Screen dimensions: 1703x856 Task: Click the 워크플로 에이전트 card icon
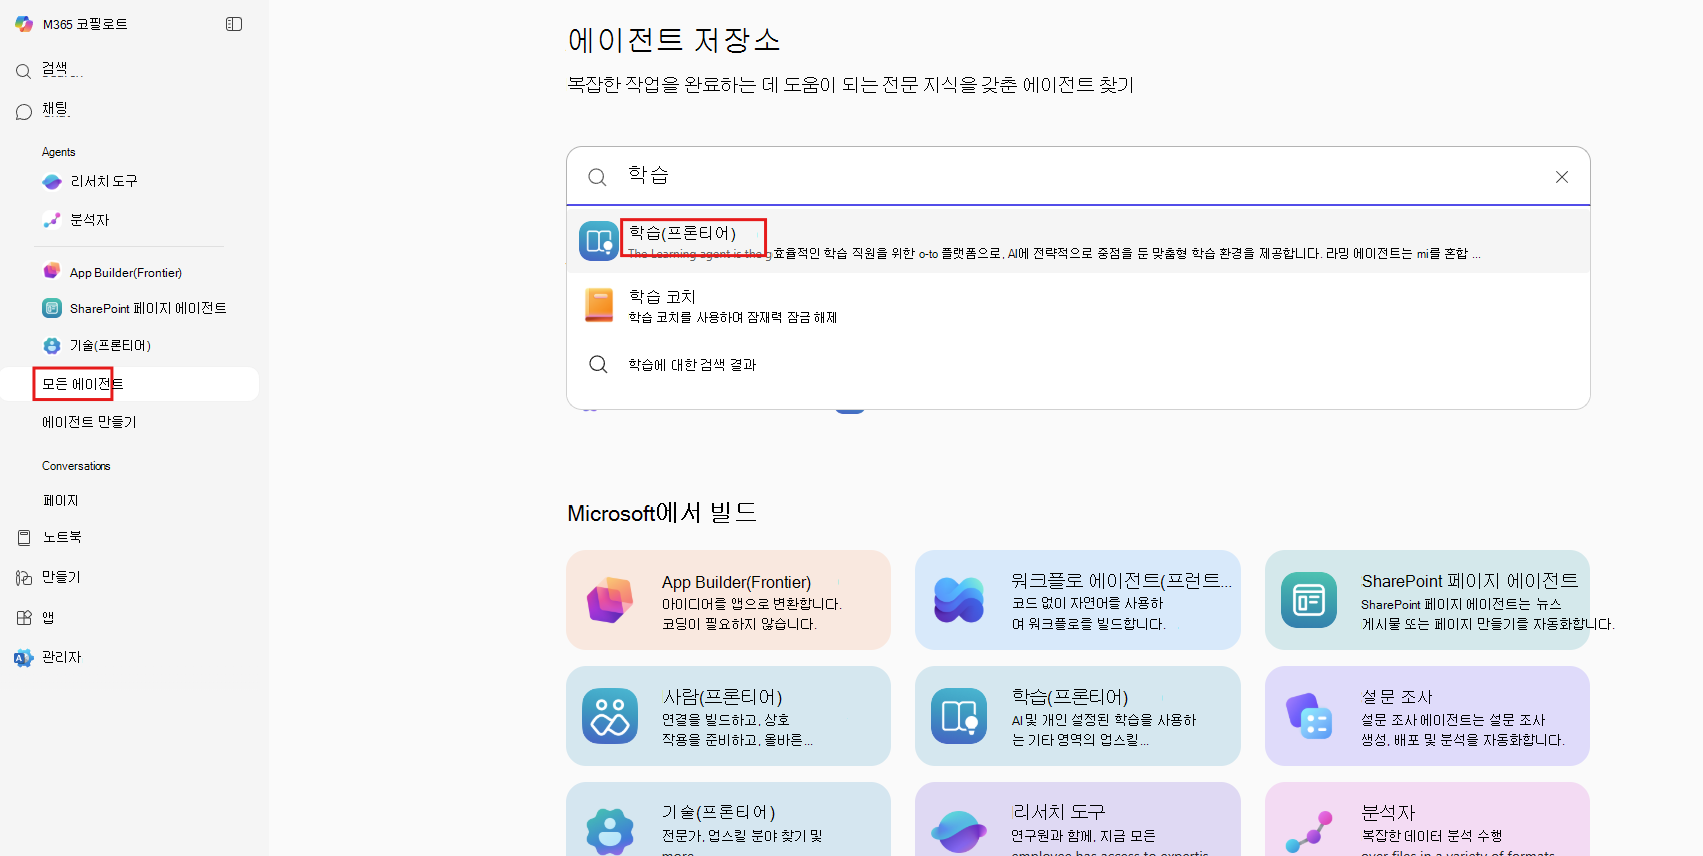point(959,600)
